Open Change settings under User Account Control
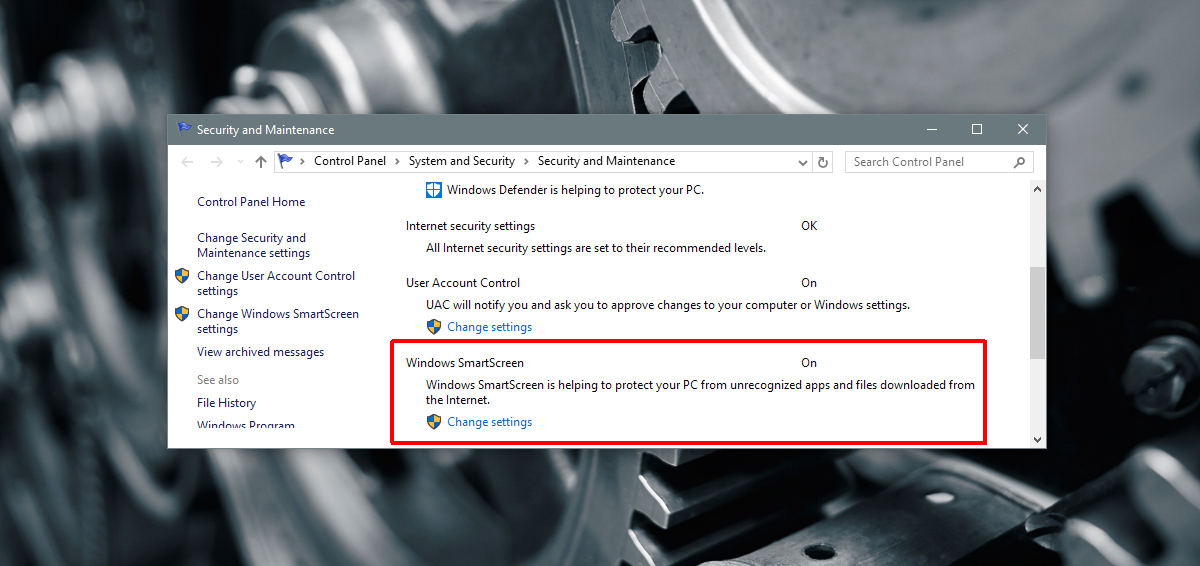Image resolution: width=1200 pixels, height=566 pixels. pyautogui.click(x=490, y=327)
